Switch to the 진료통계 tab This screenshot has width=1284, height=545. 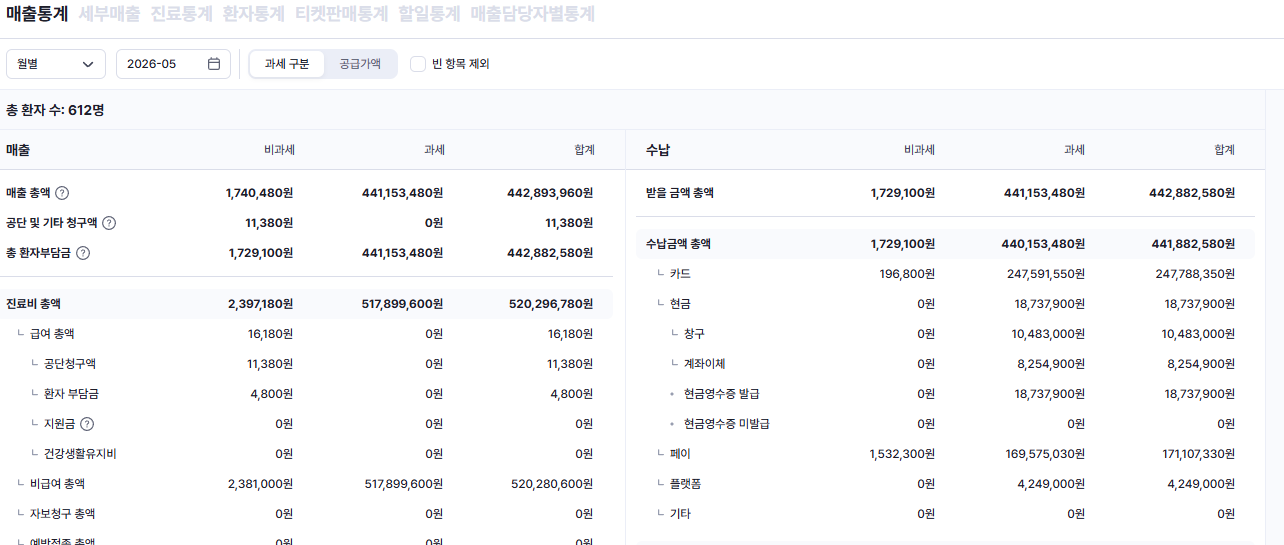coord(181,14)
